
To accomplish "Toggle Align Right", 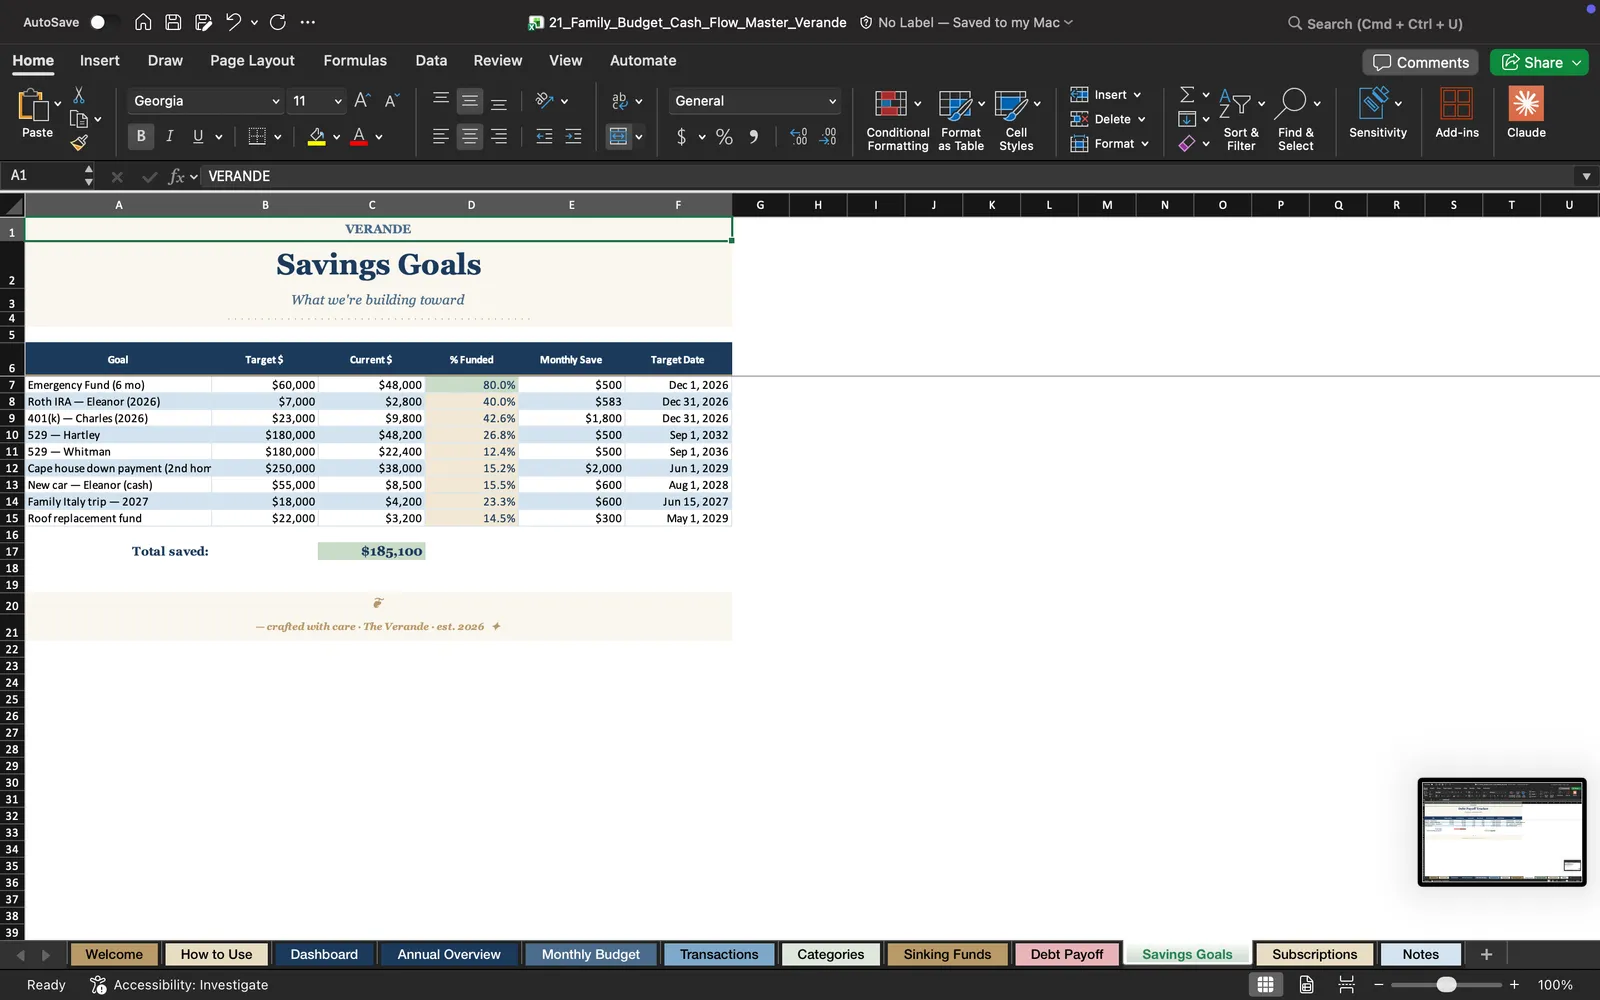I will point(498,137).
